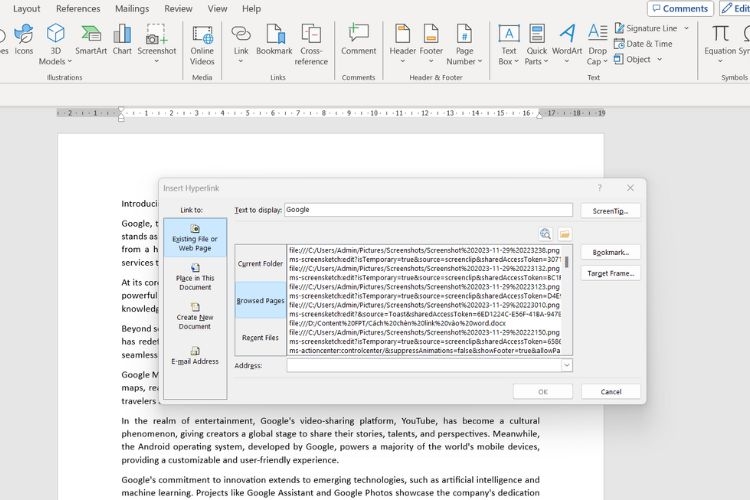
Task: Click the Bookmark ribbon icon
Action: (x=274, y=40)
